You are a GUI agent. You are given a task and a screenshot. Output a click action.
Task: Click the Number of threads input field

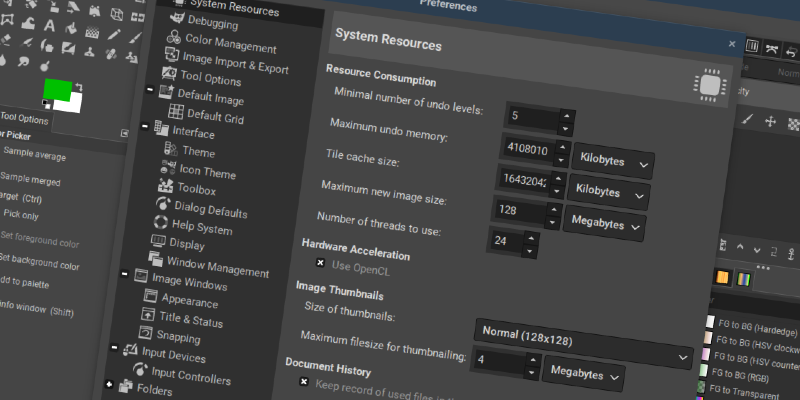click(505, 240)
